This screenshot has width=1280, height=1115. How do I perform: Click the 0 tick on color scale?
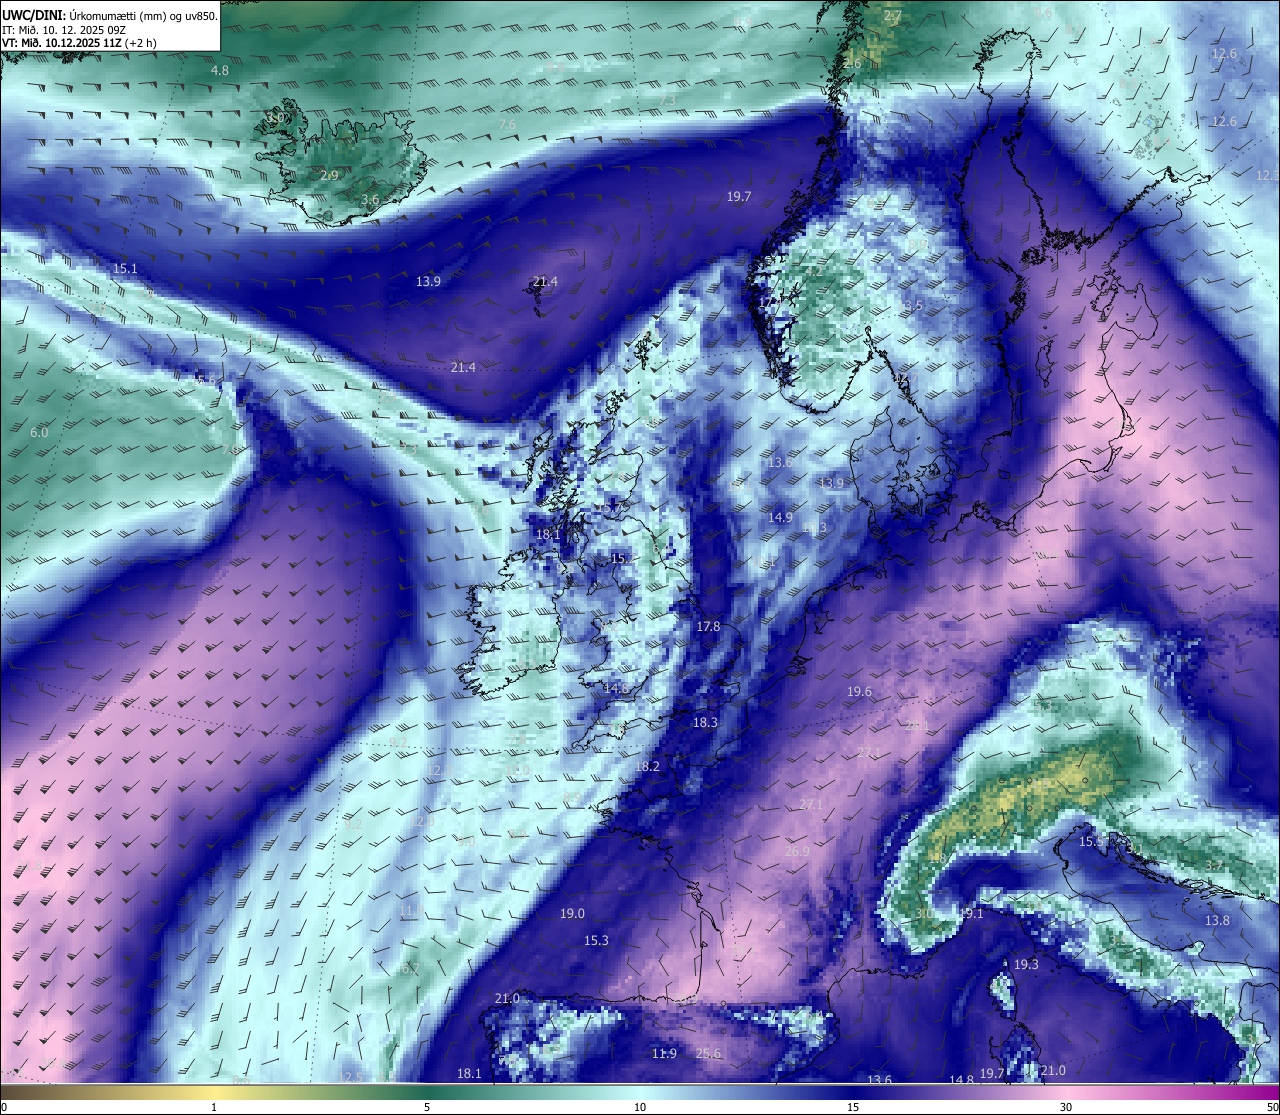[4, 1107]
